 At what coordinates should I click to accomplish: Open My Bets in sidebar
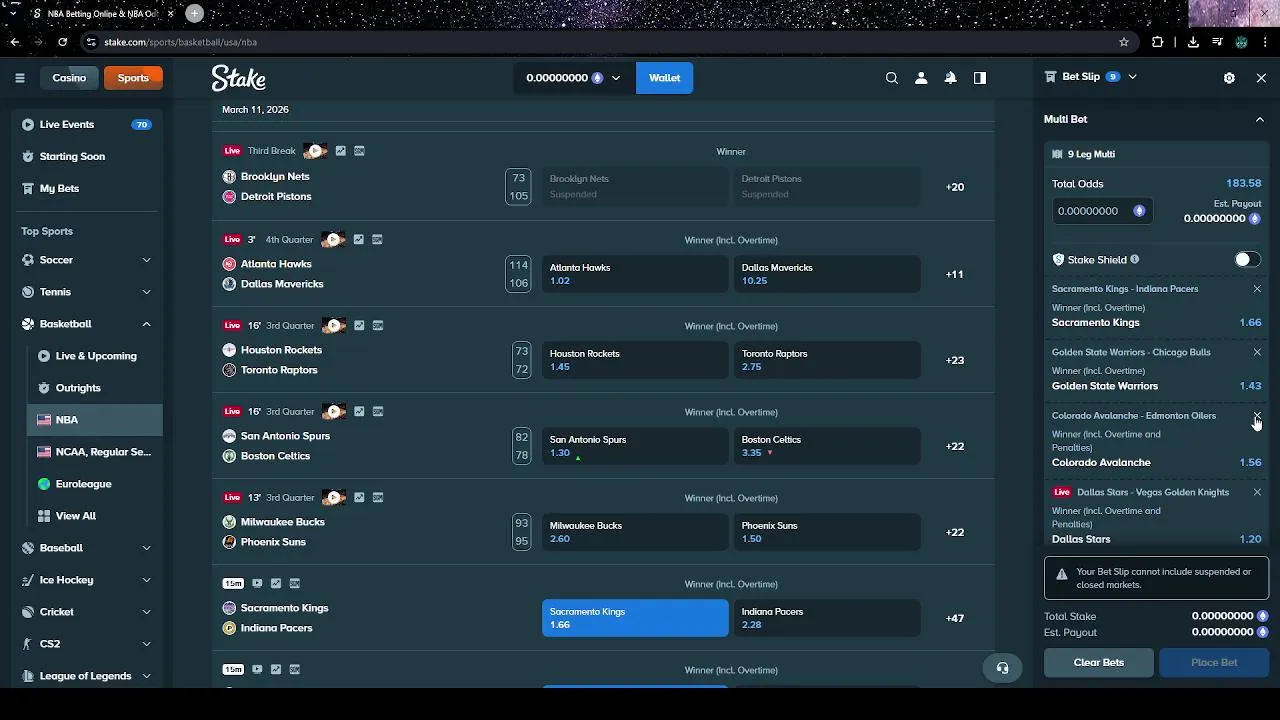[x=87, y=189]
